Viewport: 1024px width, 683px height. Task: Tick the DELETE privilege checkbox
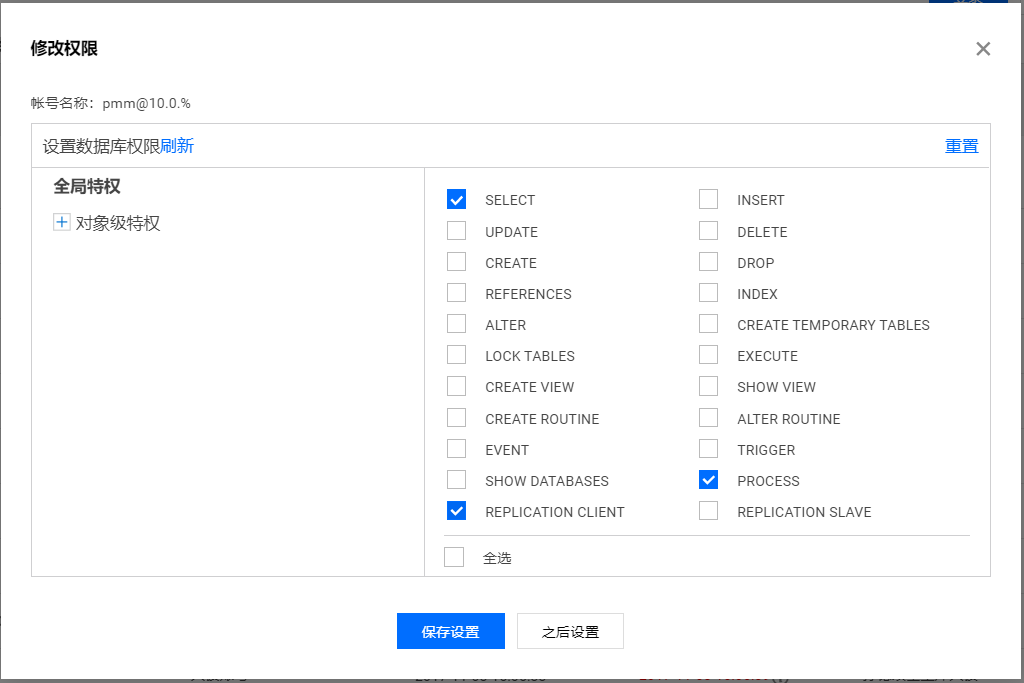709,231
